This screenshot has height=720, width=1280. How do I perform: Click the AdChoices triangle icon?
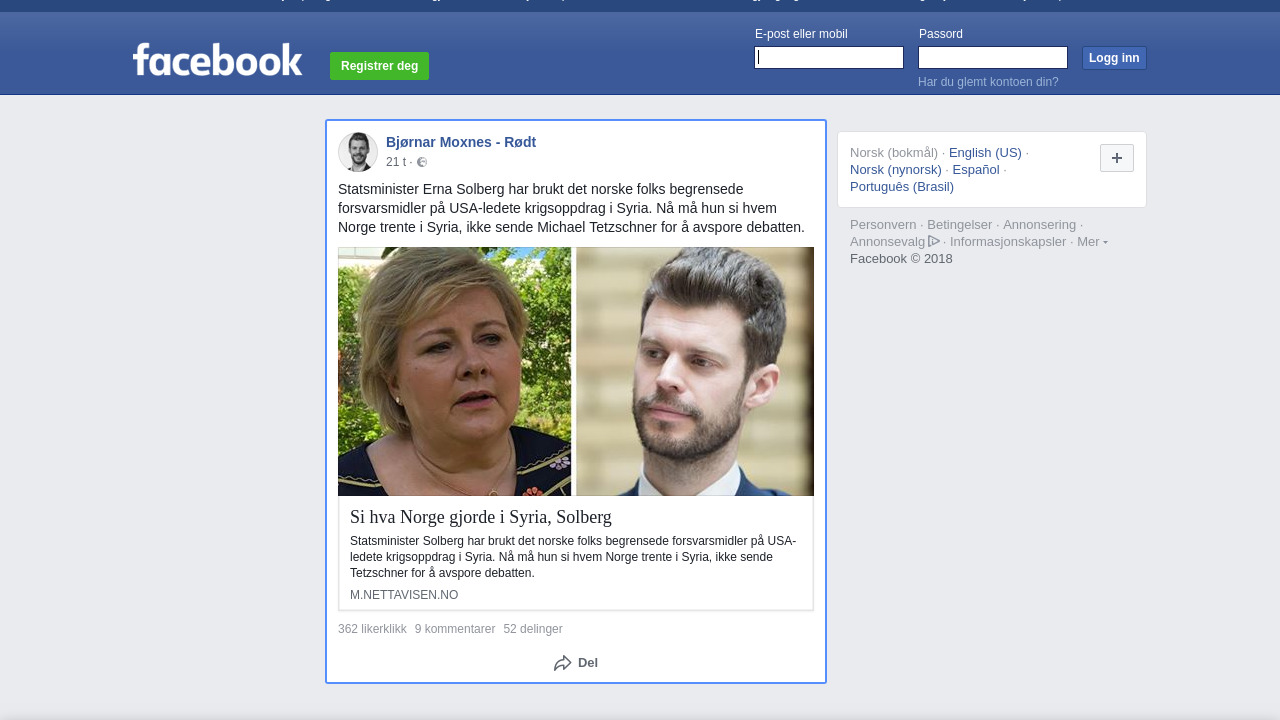pyautogui.click(x=934, y=241)
